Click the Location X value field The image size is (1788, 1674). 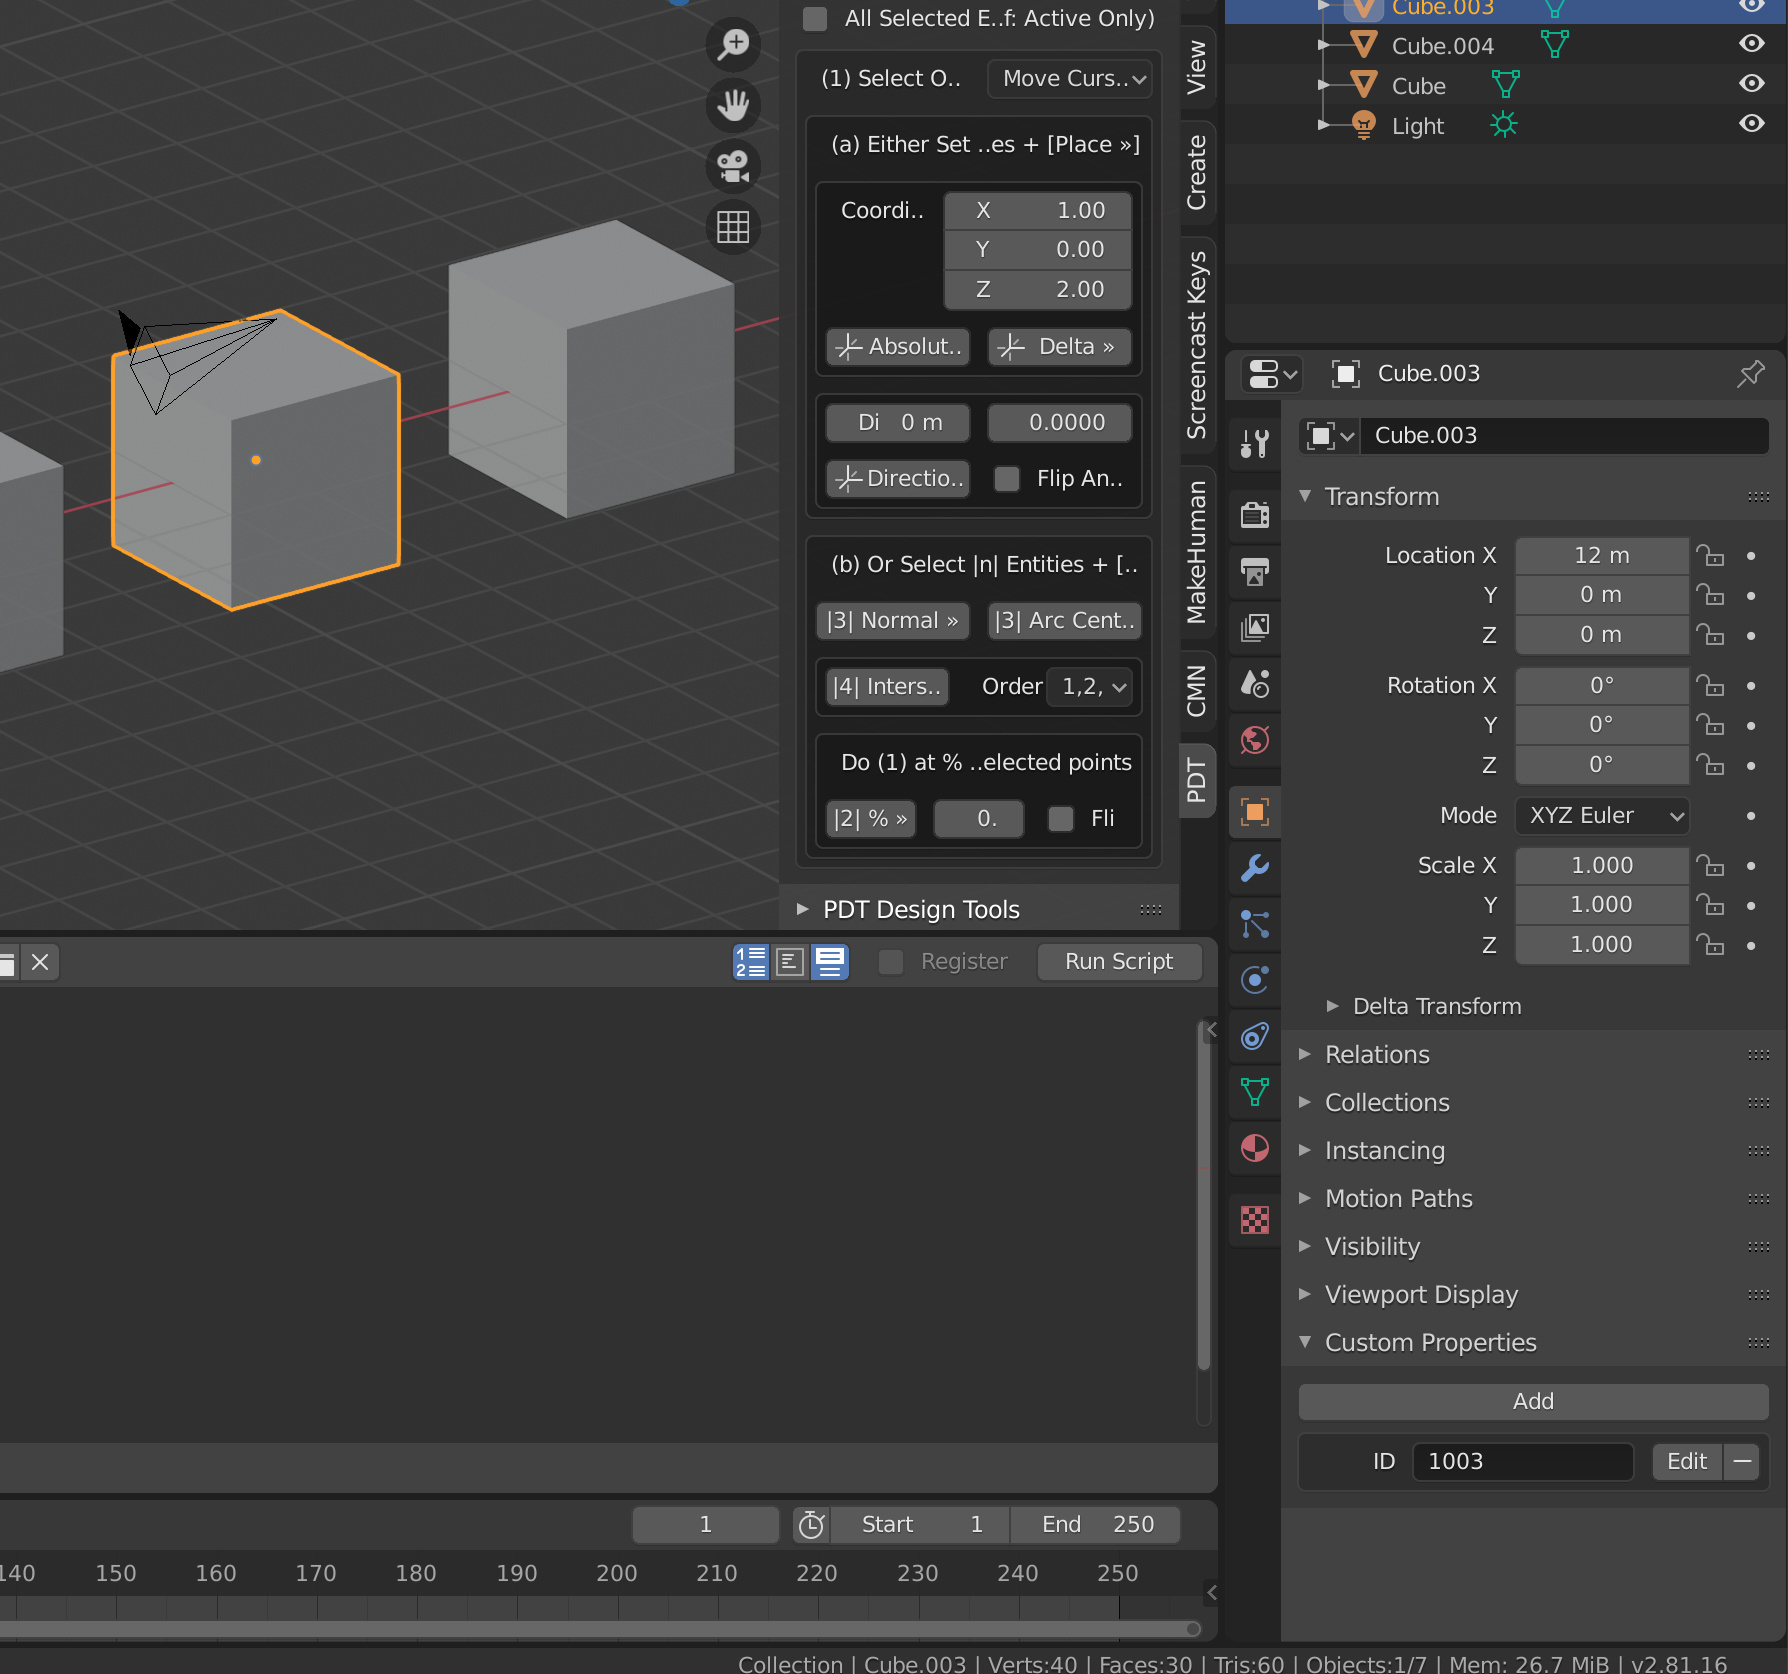pos(1601,556)
